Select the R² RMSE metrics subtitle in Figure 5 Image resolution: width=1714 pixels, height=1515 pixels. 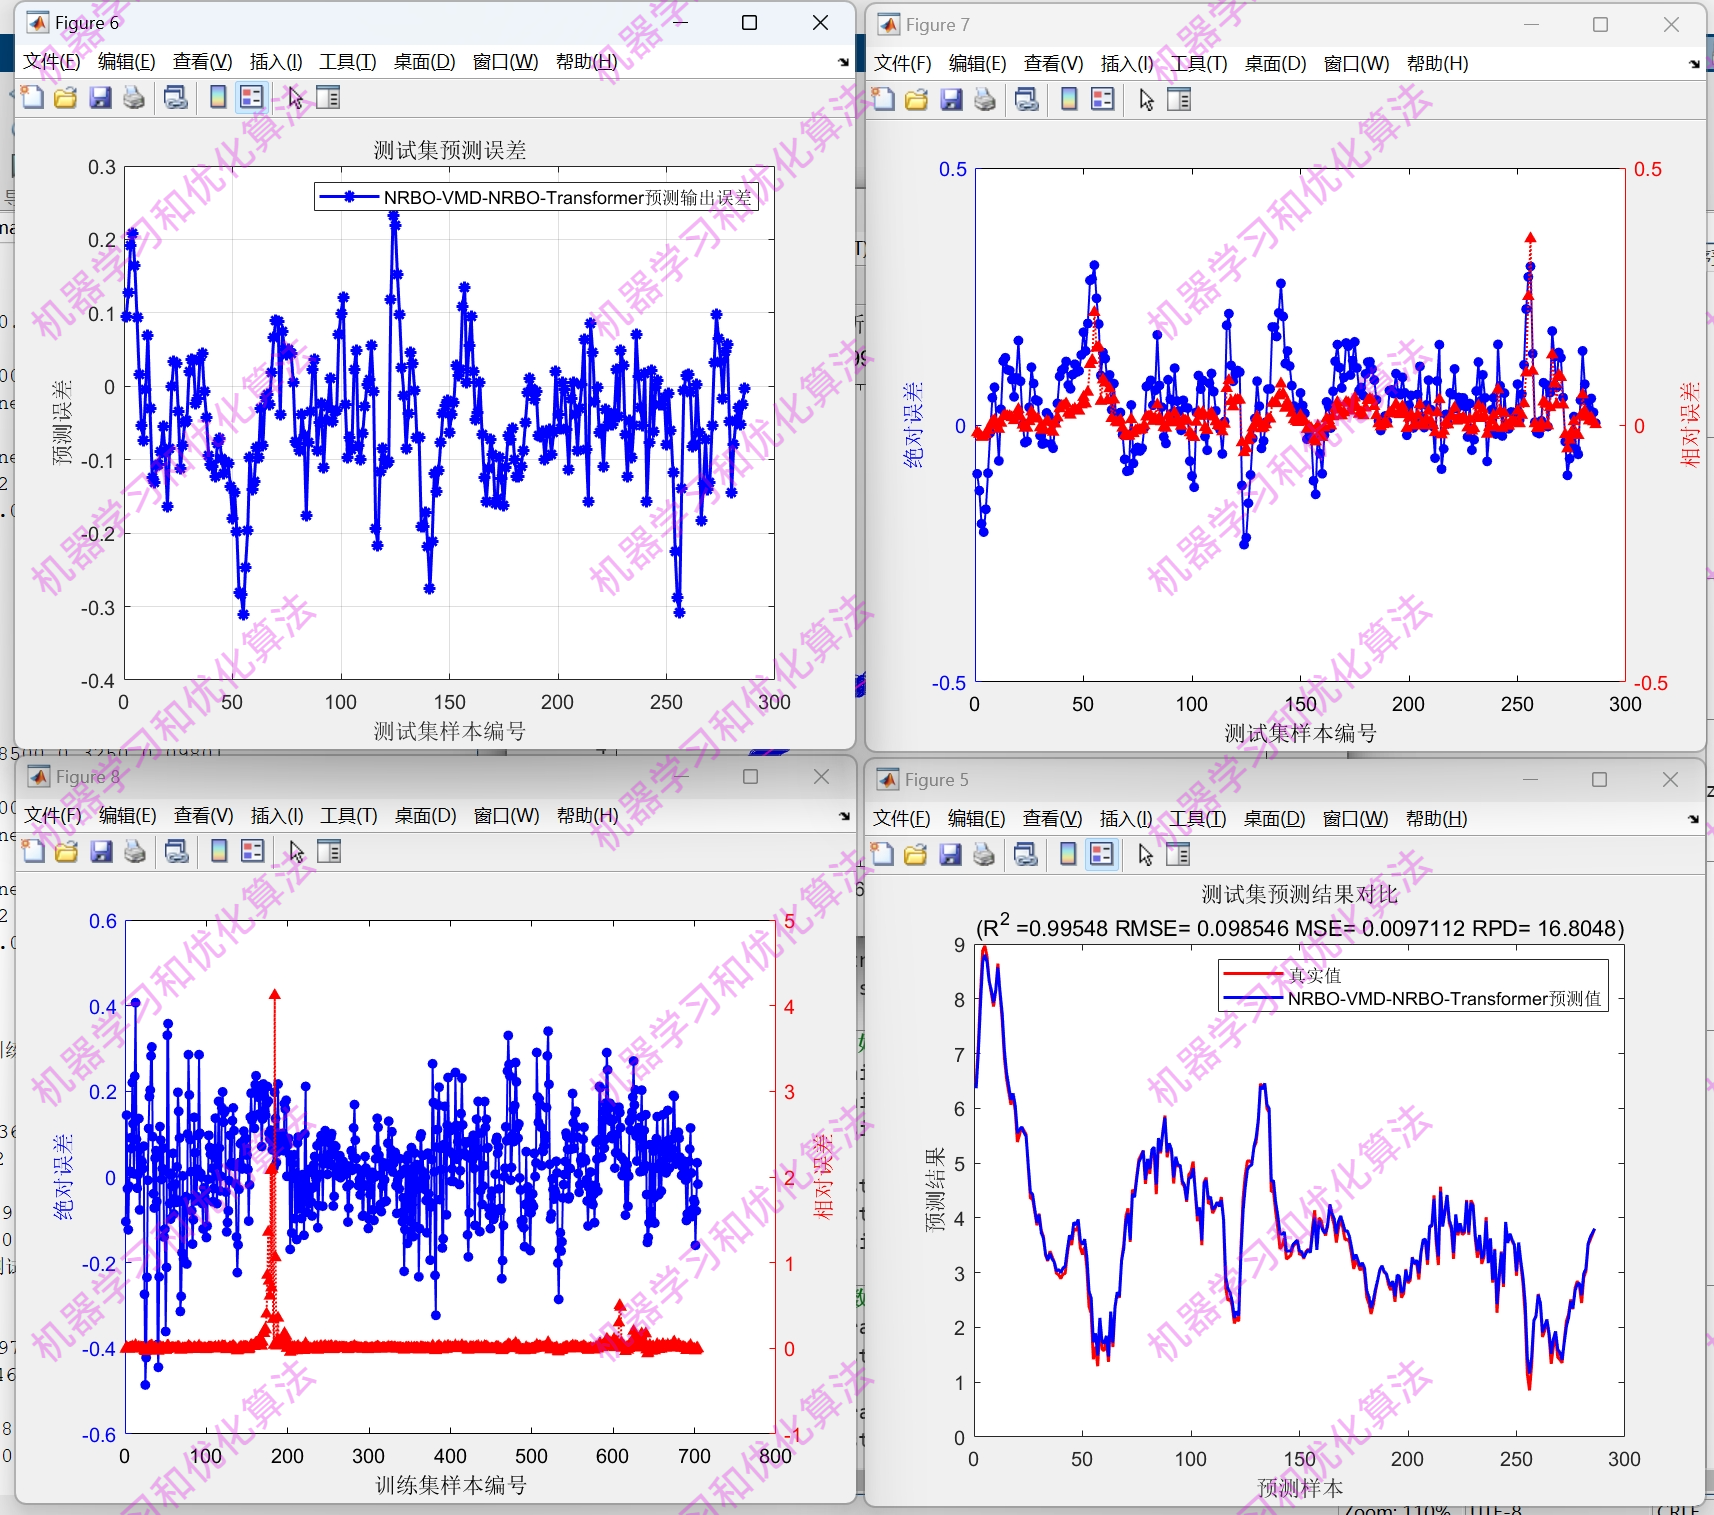1300,927
